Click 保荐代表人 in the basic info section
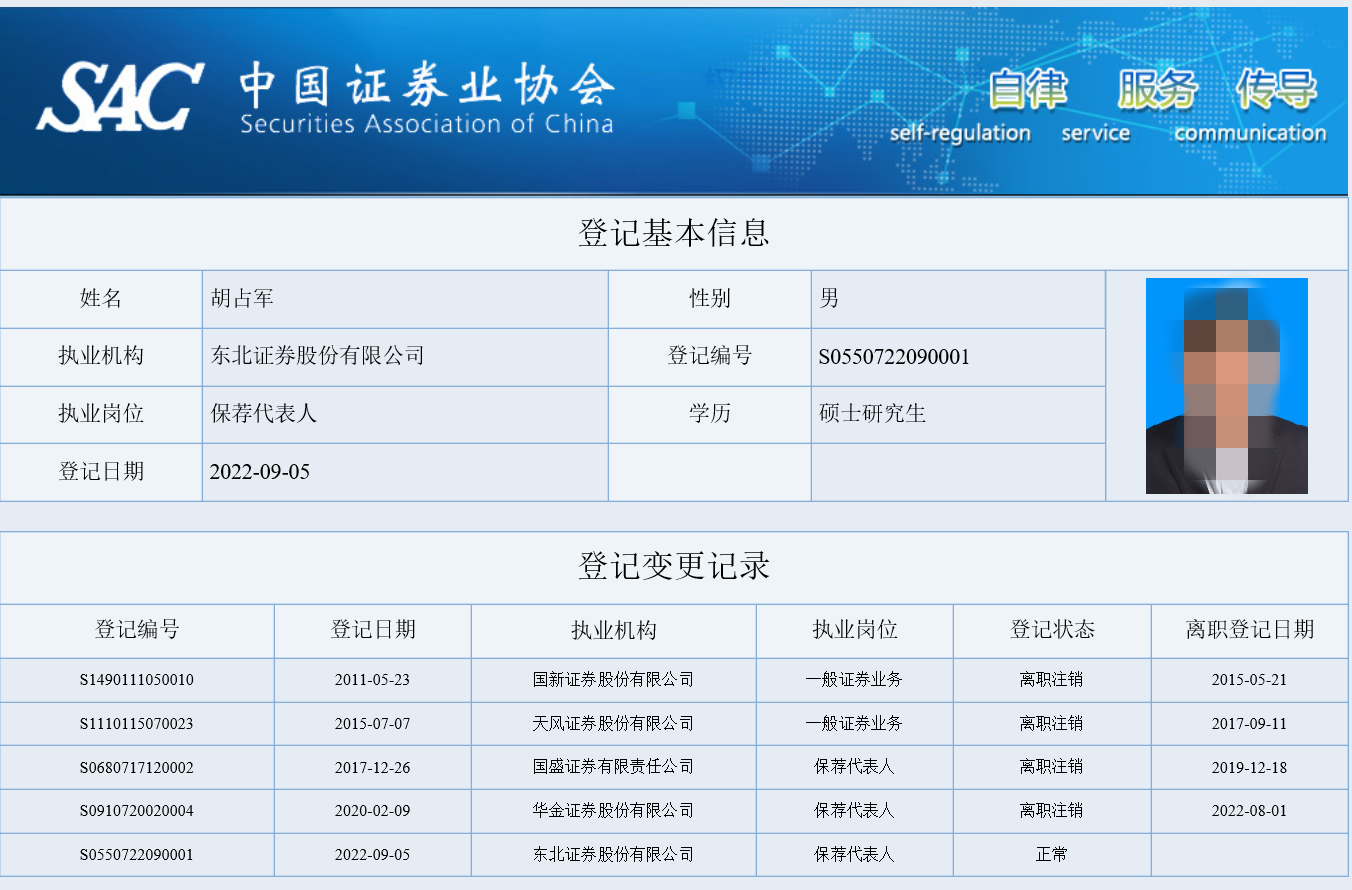1352x890 pixels. pyautogui.click(x=263, y=413)
